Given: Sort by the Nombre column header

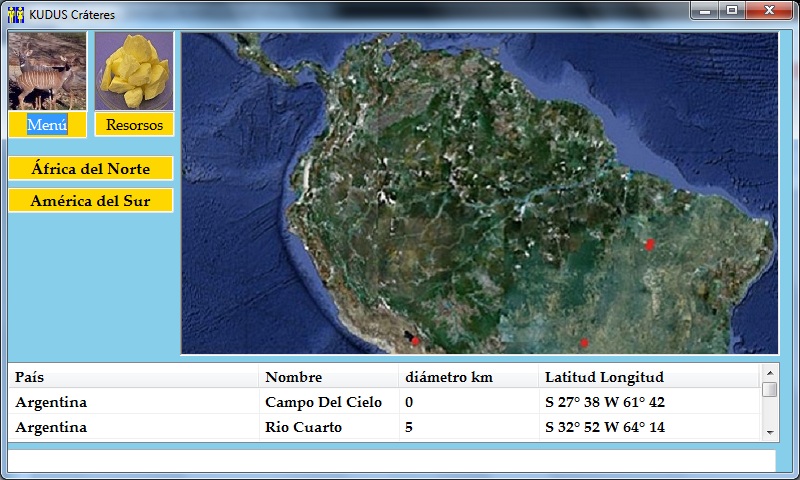Looking at the screenshot, I should 329,377.
